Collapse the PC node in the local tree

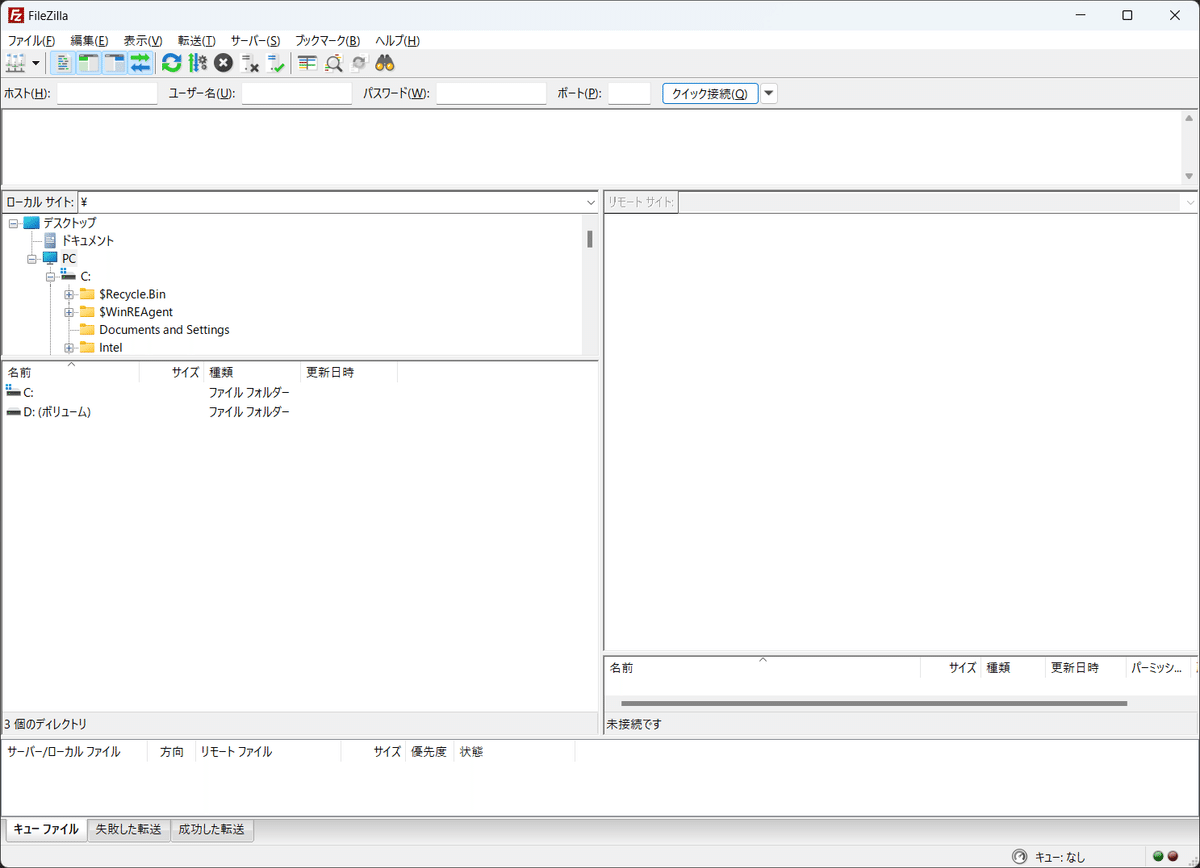pyautogui.click(x=31, y=258)
